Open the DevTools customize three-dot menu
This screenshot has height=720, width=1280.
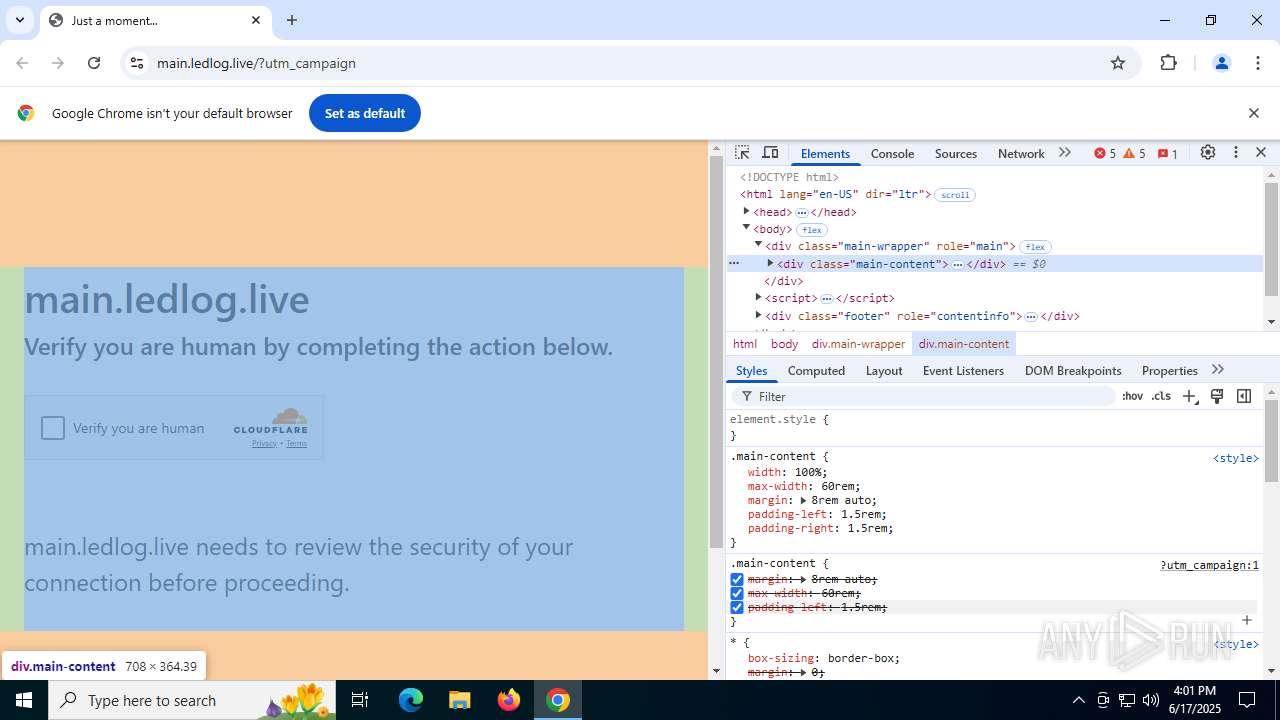click(x=1236, y=153)
